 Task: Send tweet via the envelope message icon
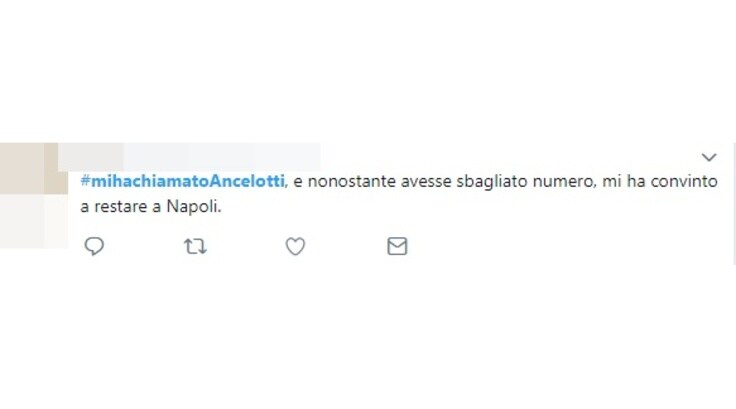[x=397, y=246]
